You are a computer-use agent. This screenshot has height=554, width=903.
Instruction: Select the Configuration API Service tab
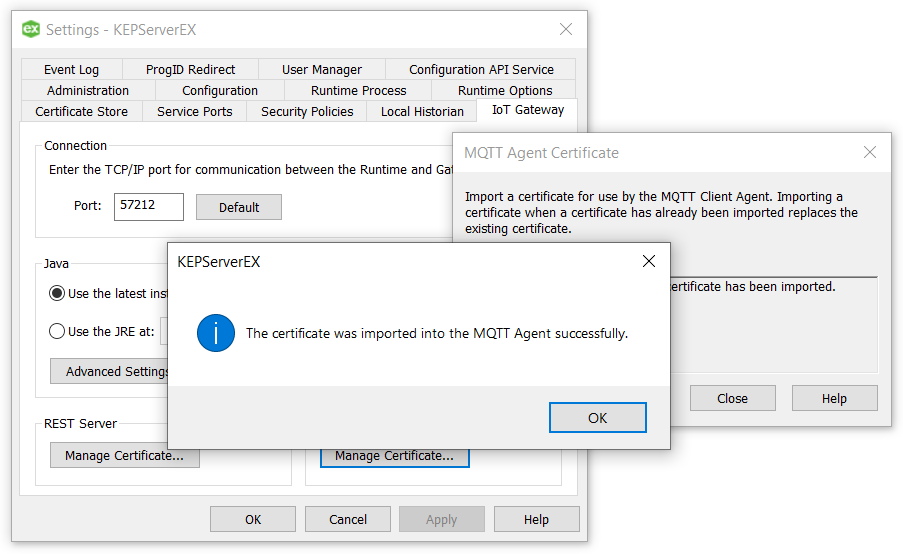point(481,70)
